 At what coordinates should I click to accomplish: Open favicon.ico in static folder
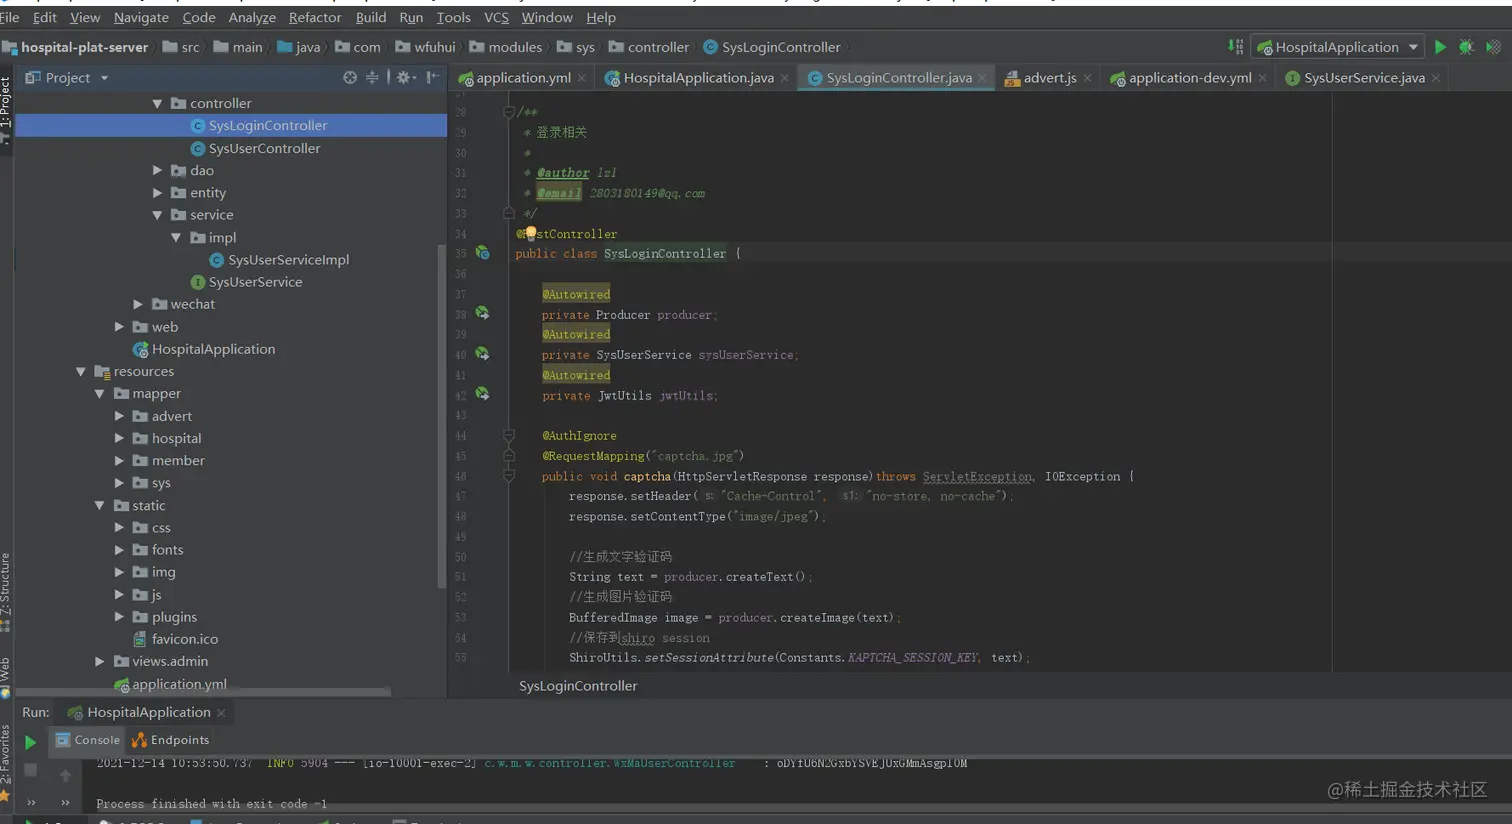click(x=184, y=639)
